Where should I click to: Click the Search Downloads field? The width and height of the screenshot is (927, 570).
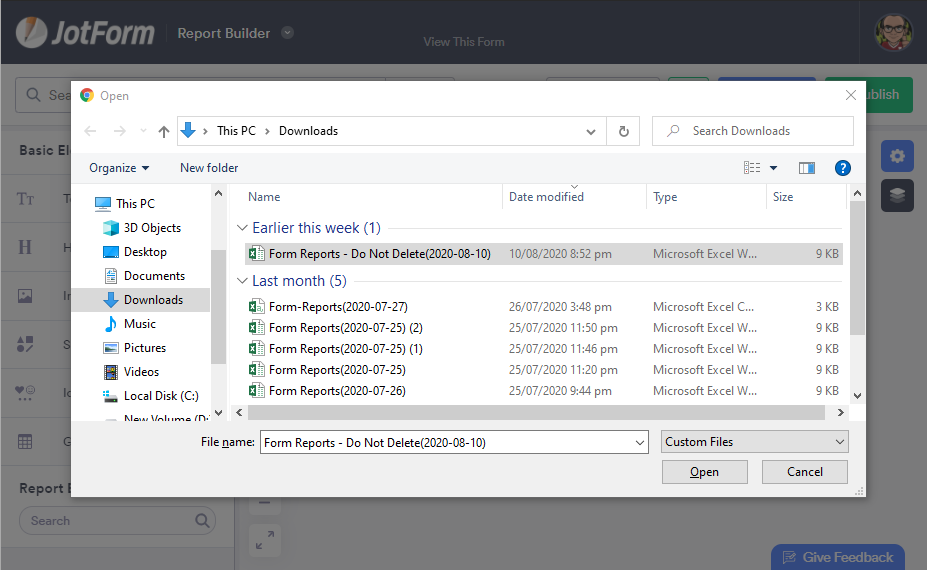(762, 131)
